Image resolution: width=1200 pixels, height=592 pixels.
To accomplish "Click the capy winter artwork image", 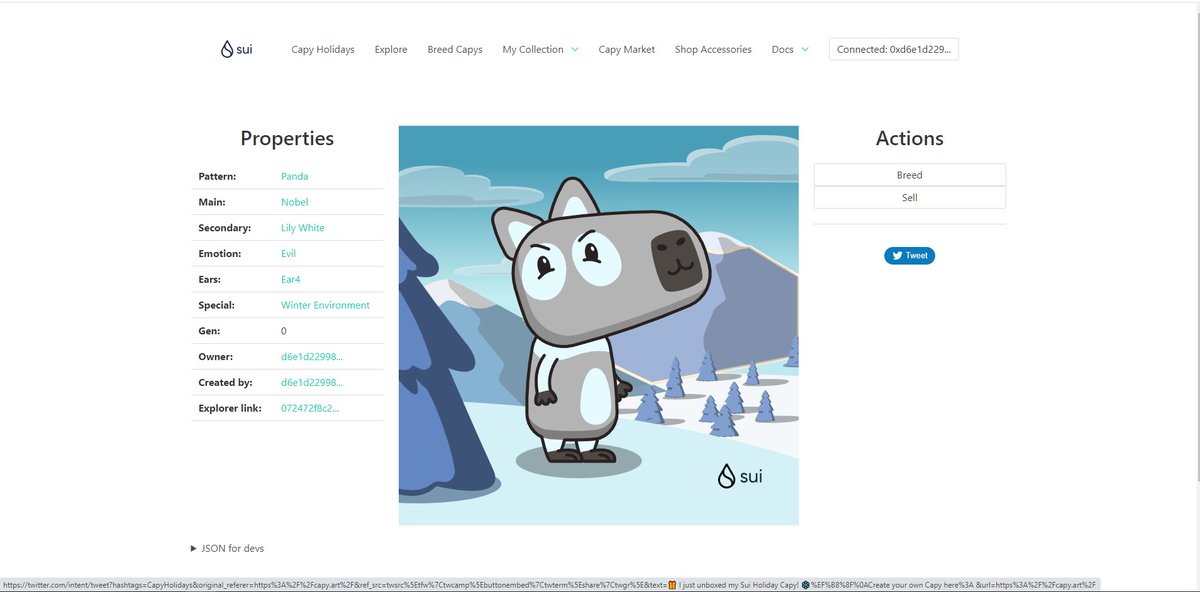I will coord(598,325).
